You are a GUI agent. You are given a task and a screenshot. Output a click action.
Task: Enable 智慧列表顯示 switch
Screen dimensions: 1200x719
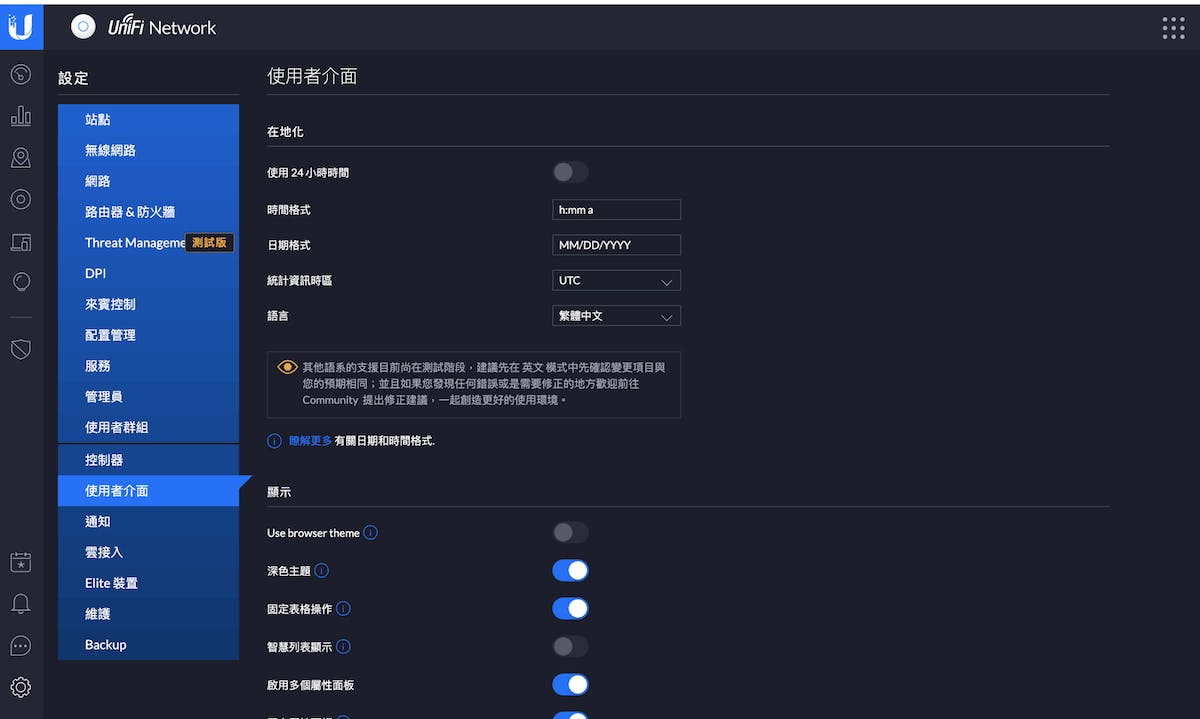point(570,647)
